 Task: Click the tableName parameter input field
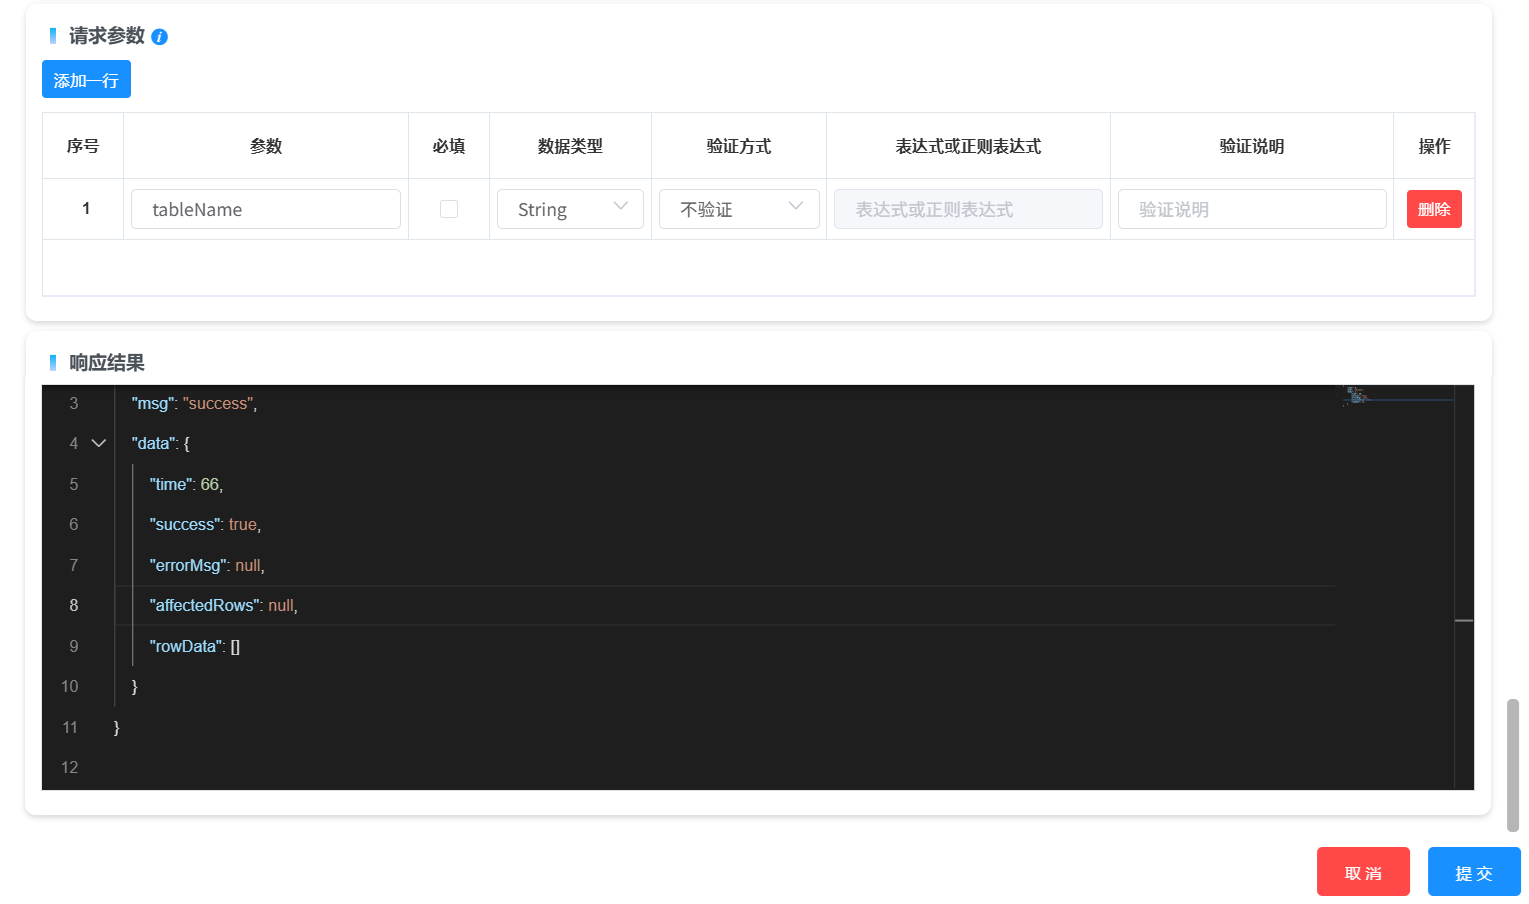click(x=265, y=209)
